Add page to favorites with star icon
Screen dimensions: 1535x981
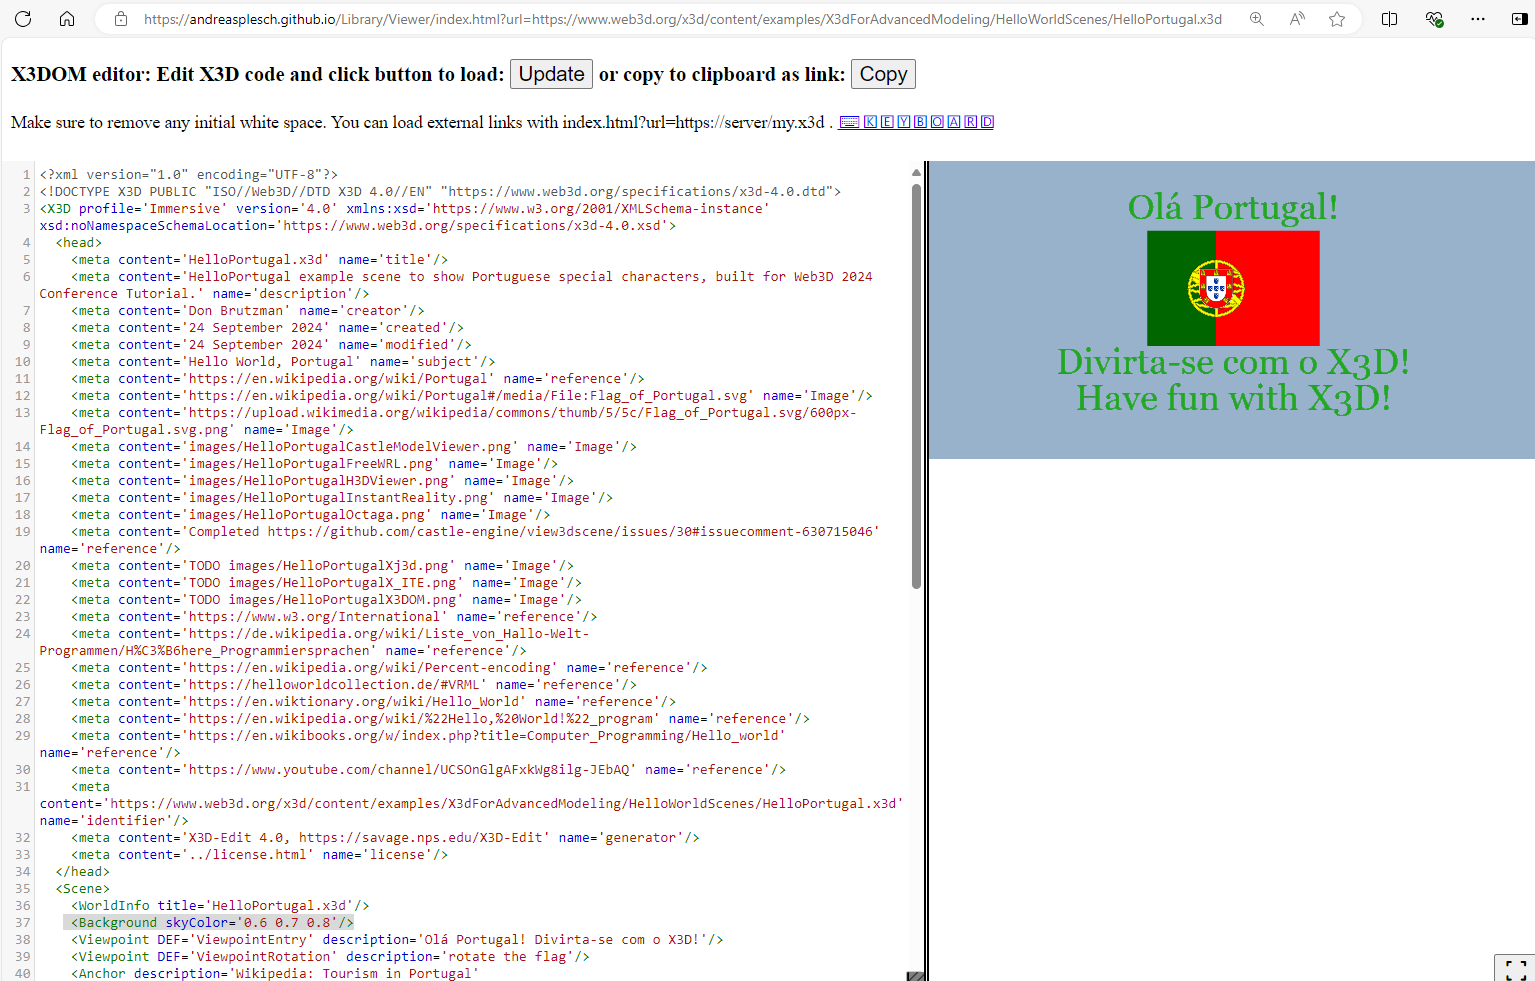pos(1337,19)
